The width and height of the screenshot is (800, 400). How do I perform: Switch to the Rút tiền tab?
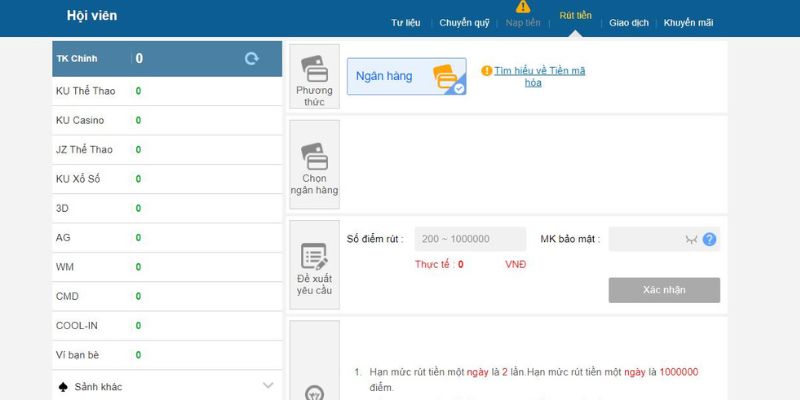tap(576, 15)
